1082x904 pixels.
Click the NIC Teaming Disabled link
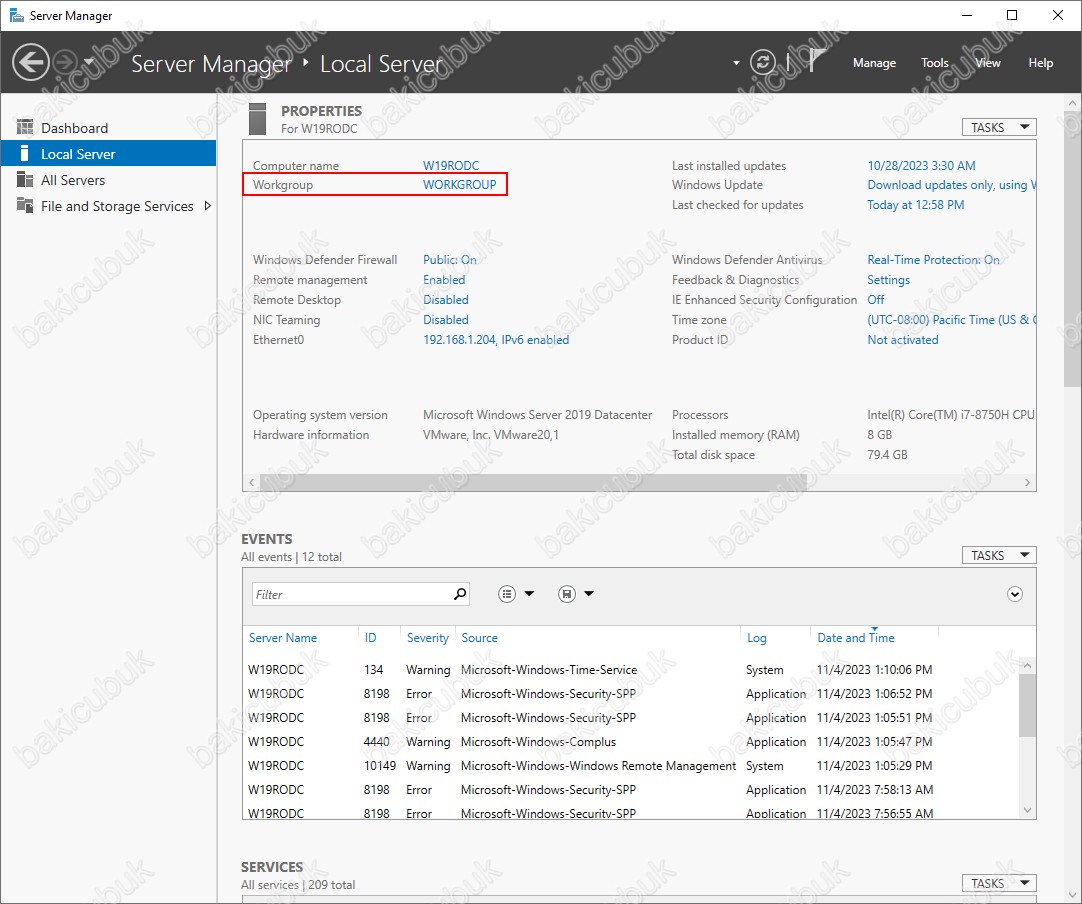[446, 320]
